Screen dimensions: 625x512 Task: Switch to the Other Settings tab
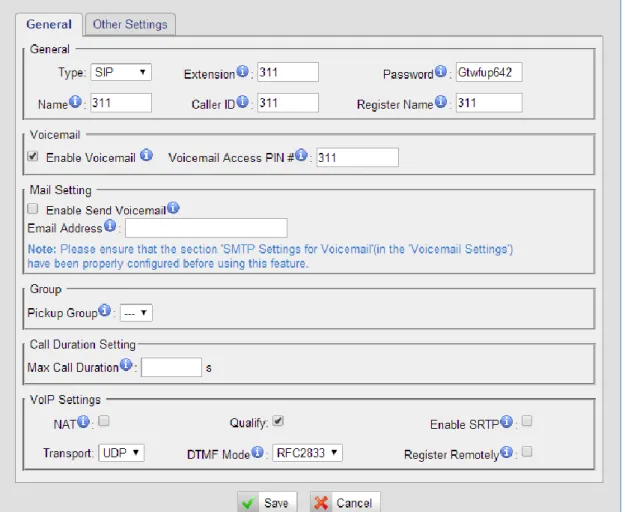tap(130, 24)
